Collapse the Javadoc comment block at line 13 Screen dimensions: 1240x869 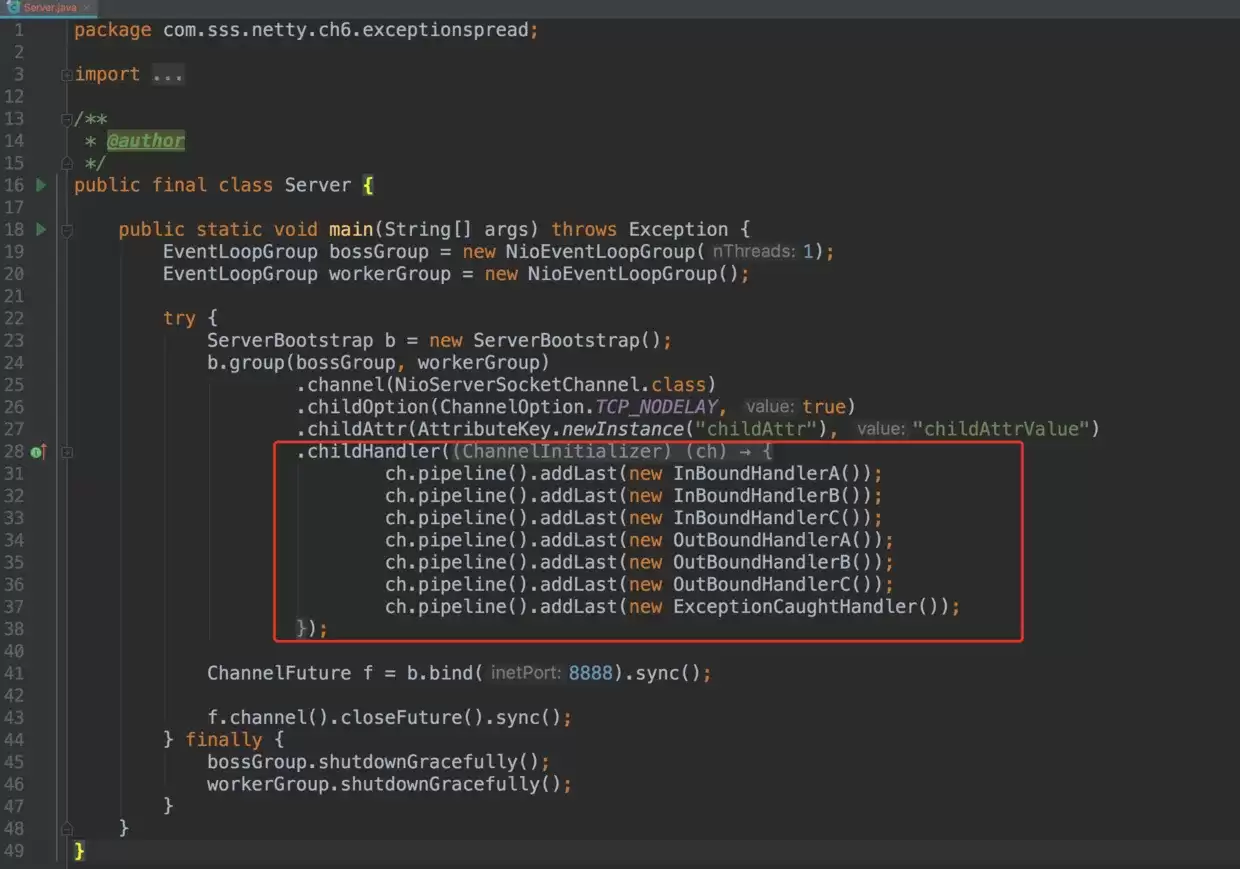(66, 119)
